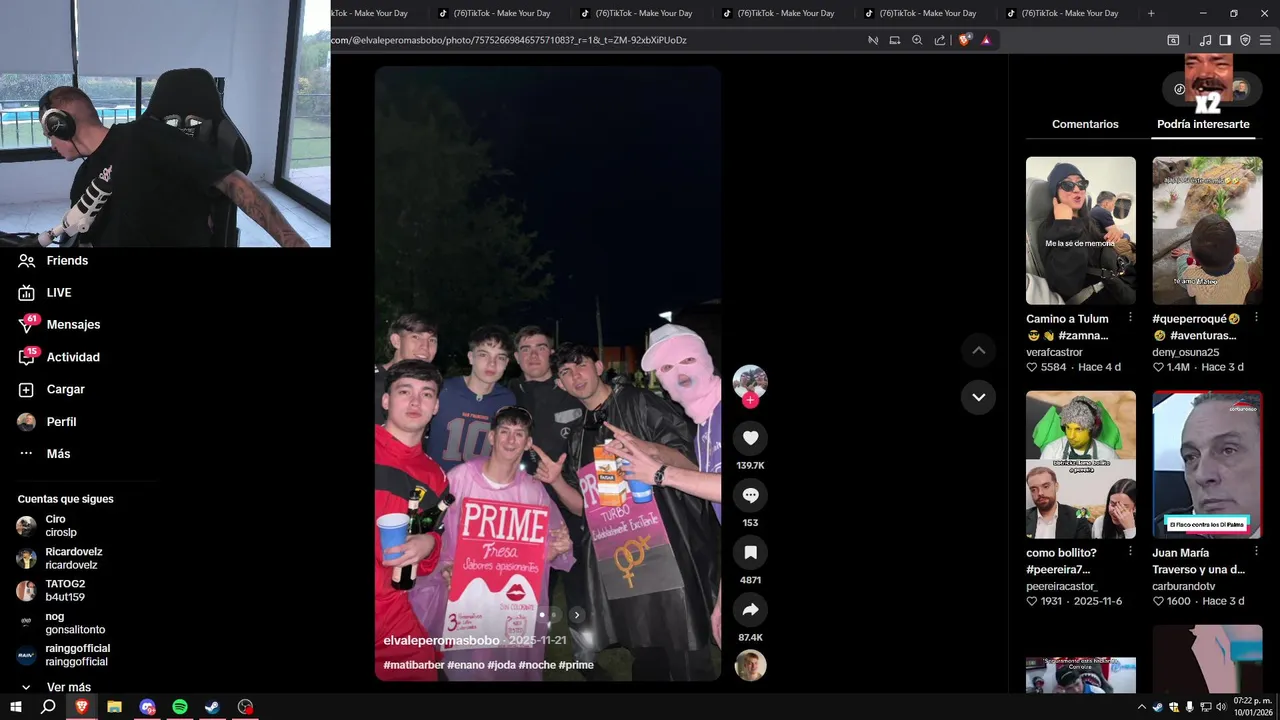1280x720 pixels.
Task: Show next photo in the slideshow
Action: click(x=577, y=615)
